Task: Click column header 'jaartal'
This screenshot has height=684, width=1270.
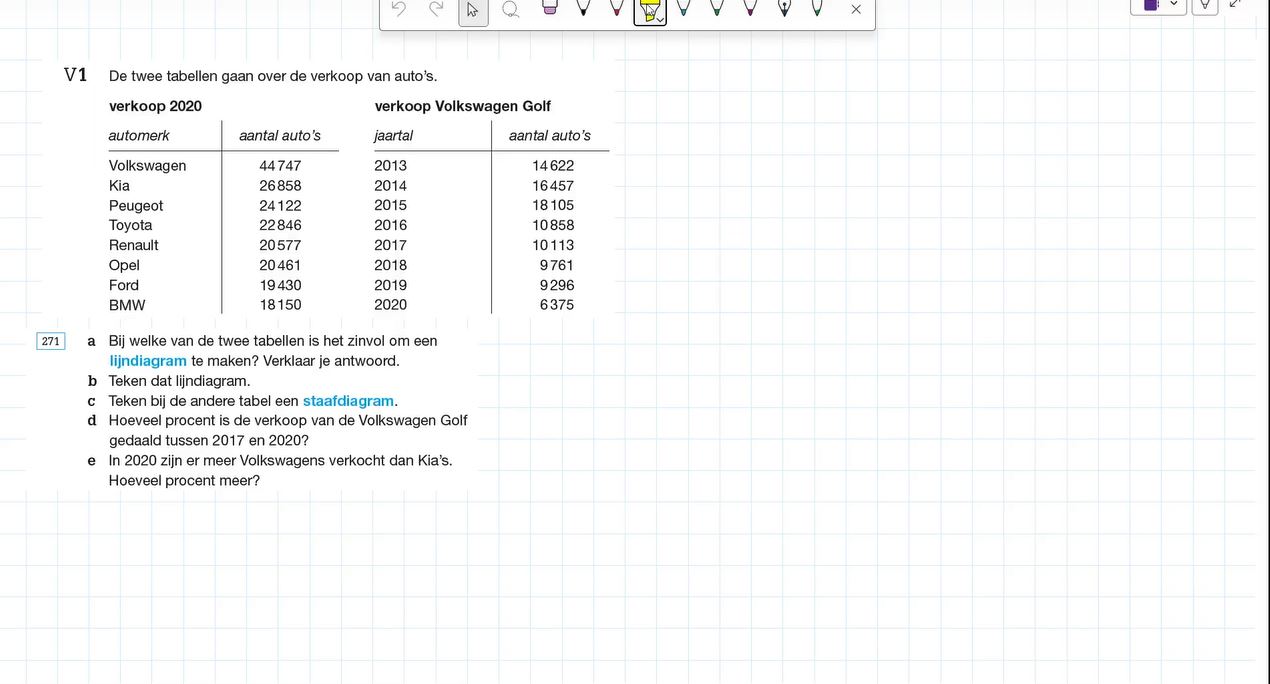Action: pos(394,135)
